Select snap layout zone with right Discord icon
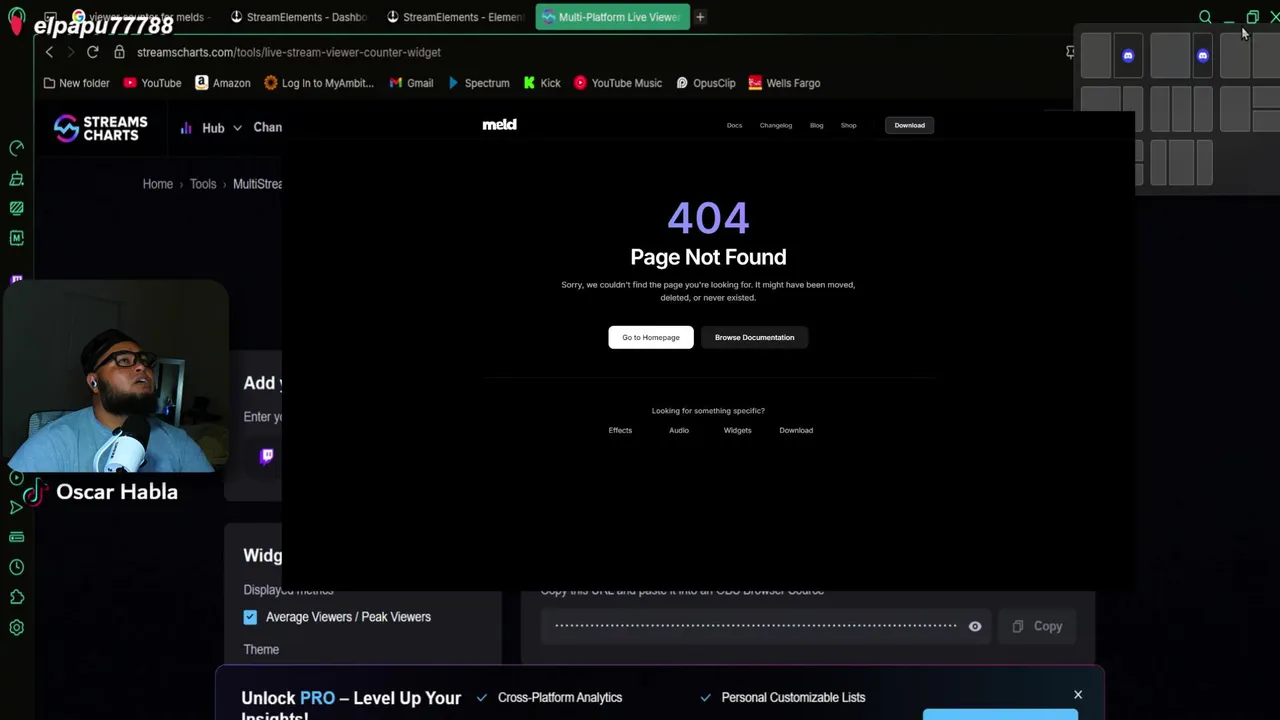1280x720 pixels. [1203, 56]
